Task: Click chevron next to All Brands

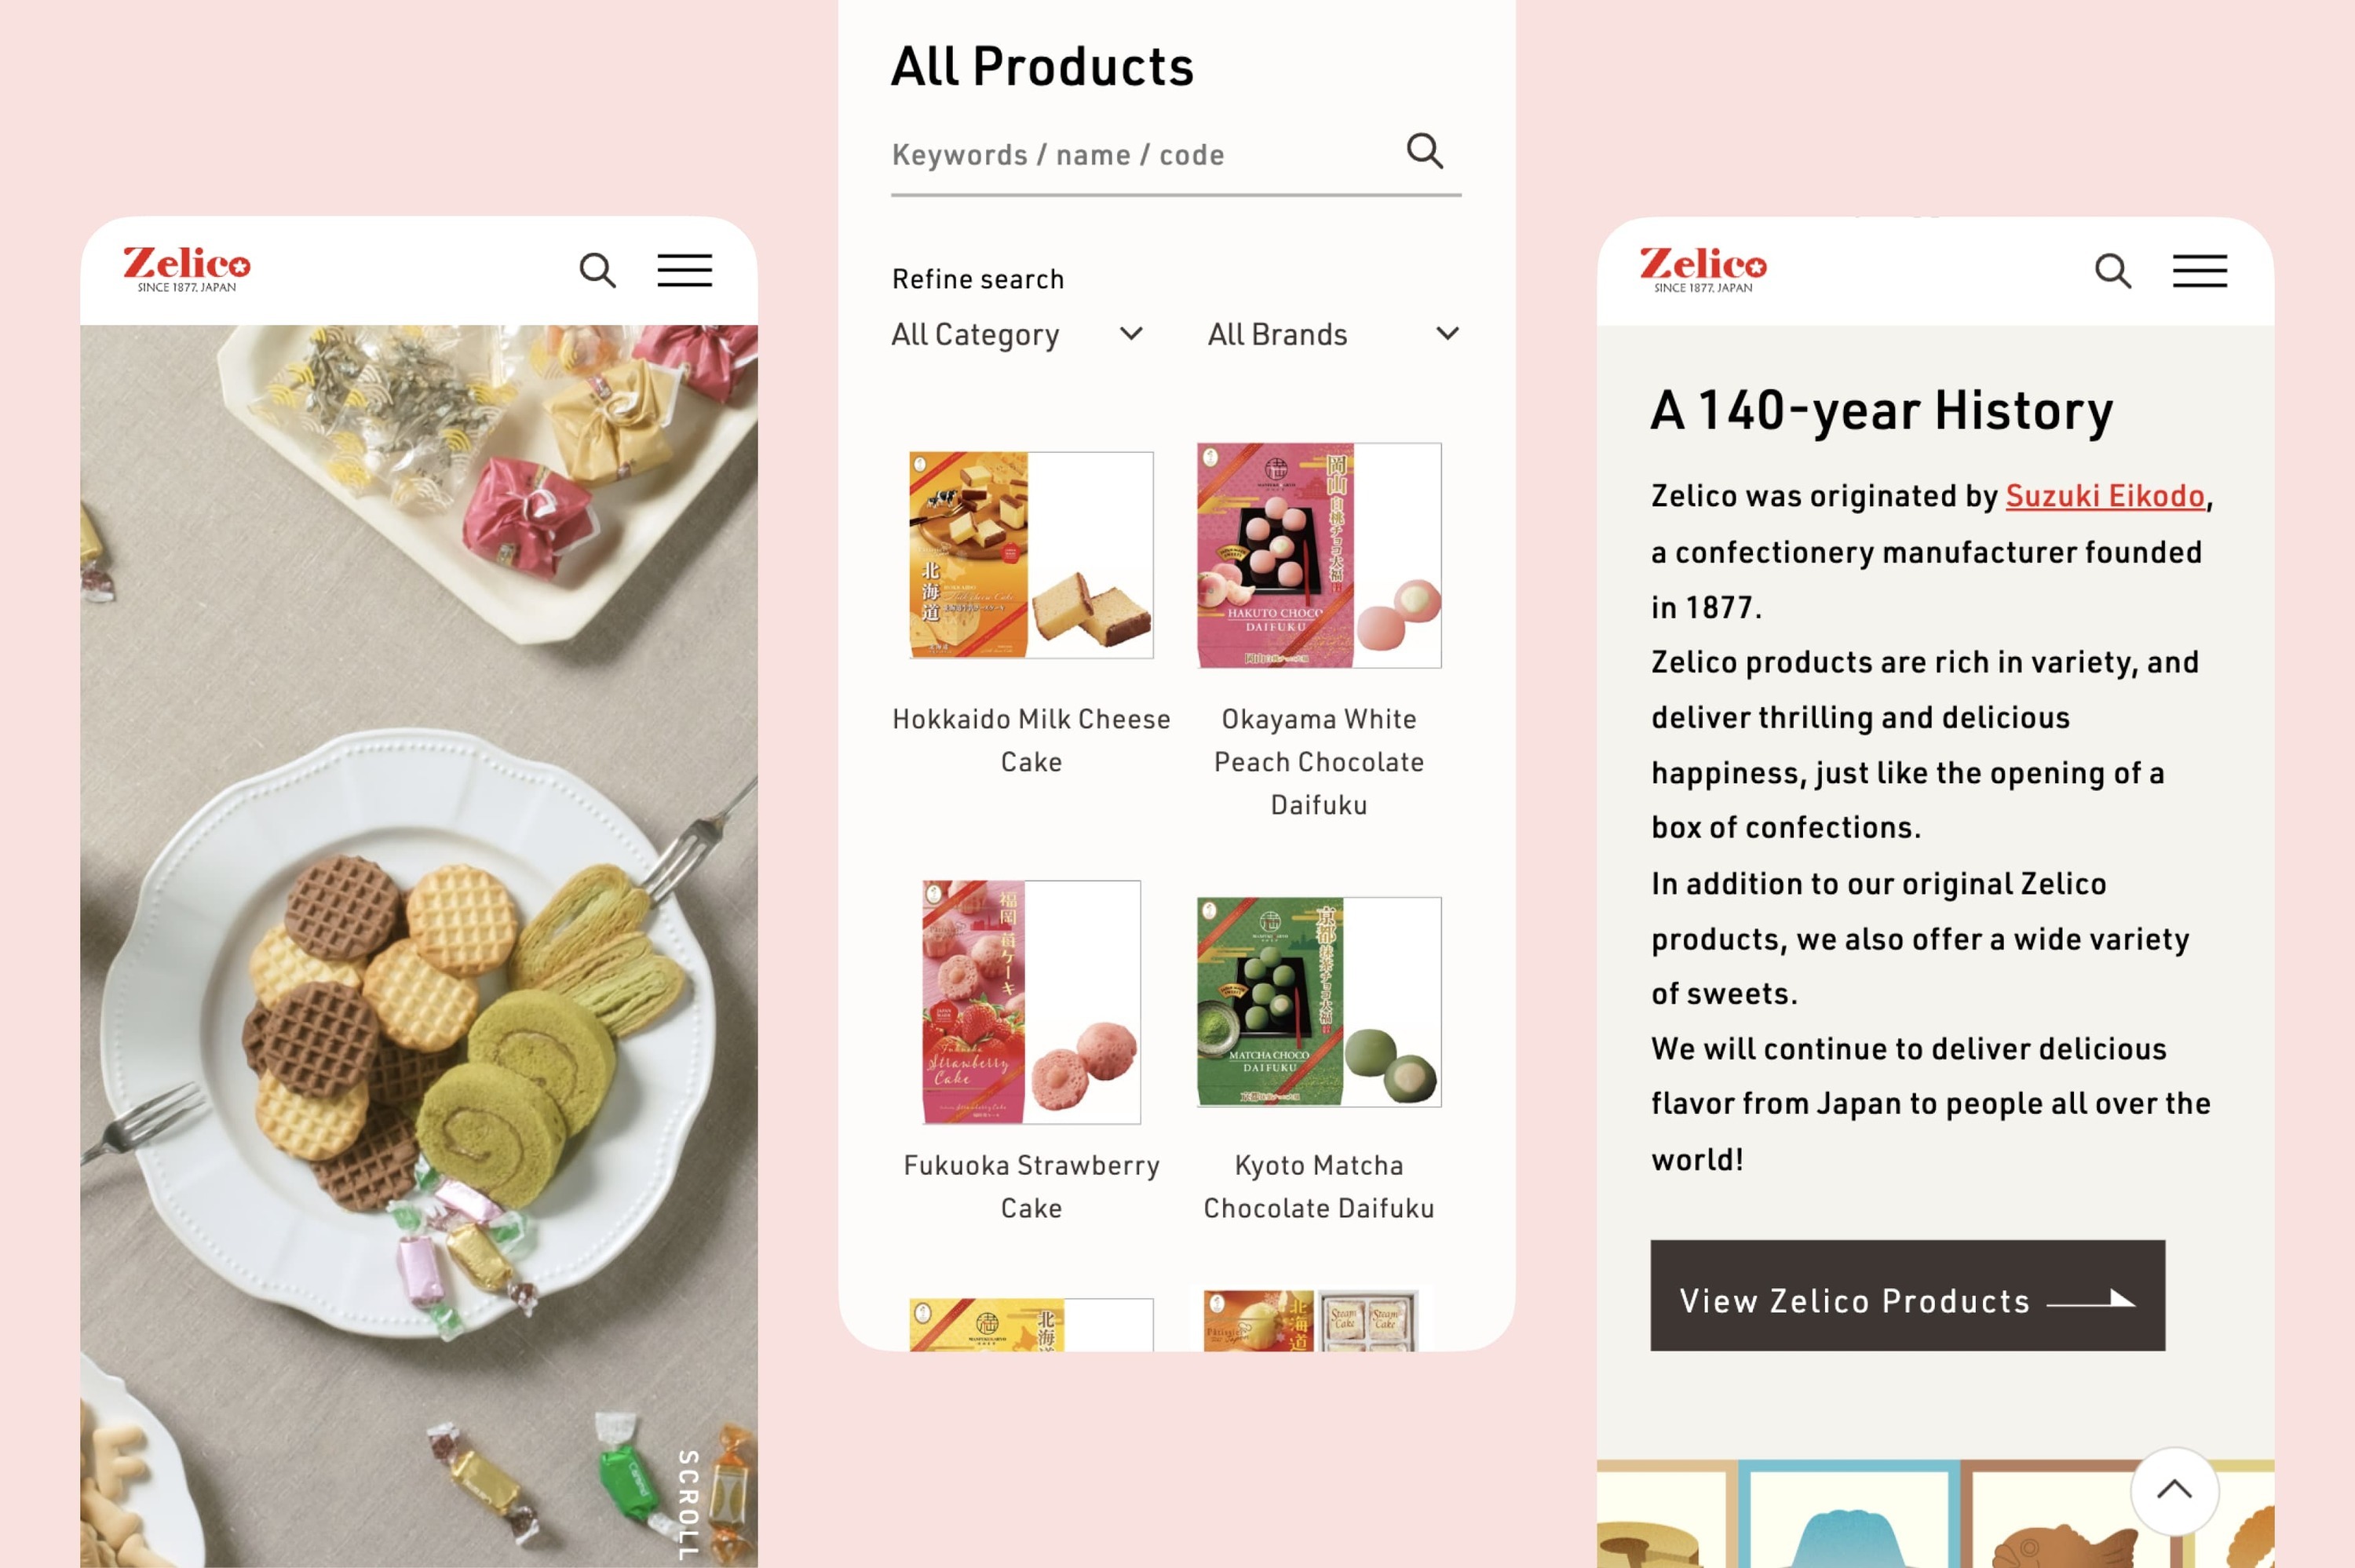Action: (x=1447, y=333)
